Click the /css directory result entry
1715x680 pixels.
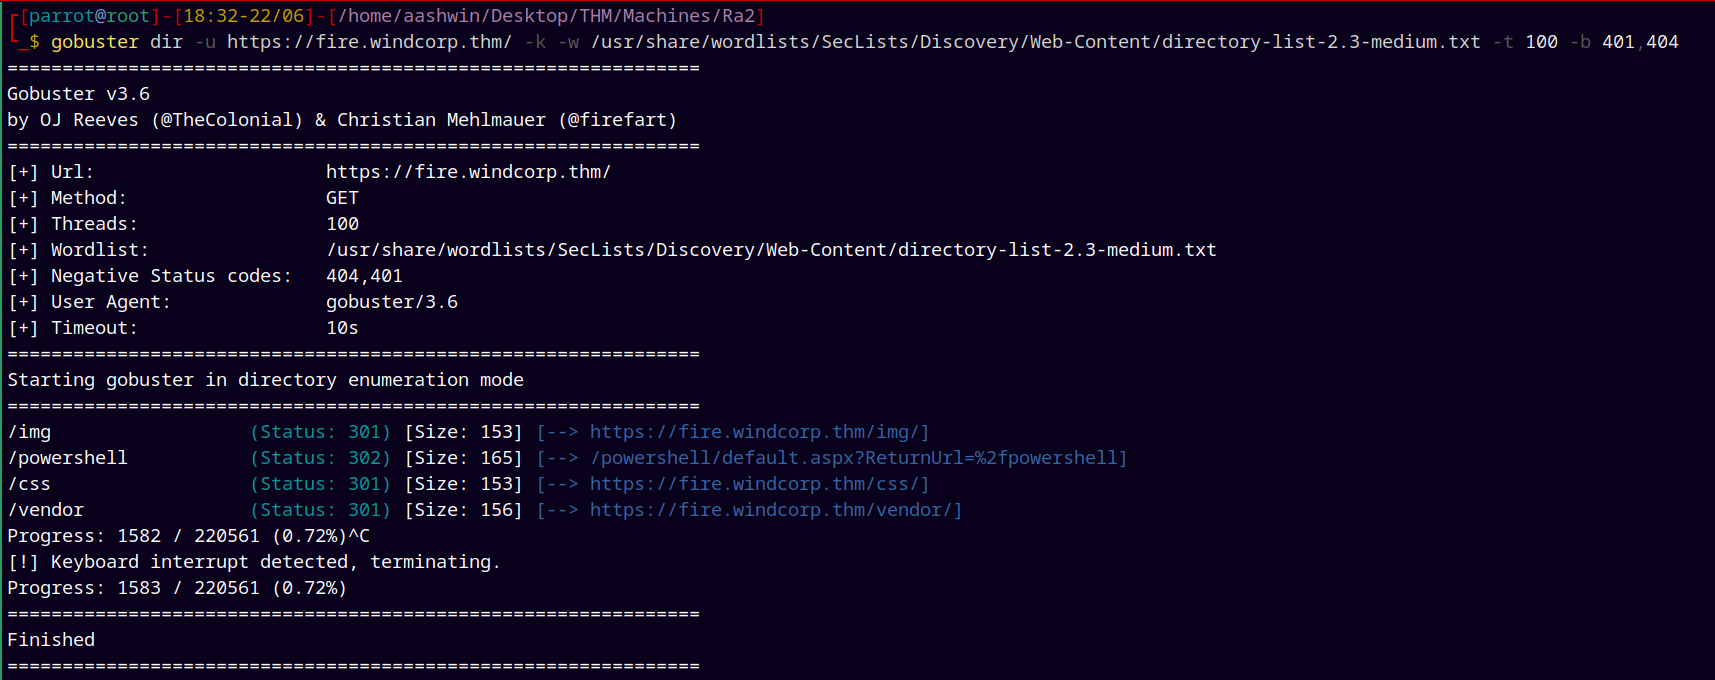click(29, 484)
